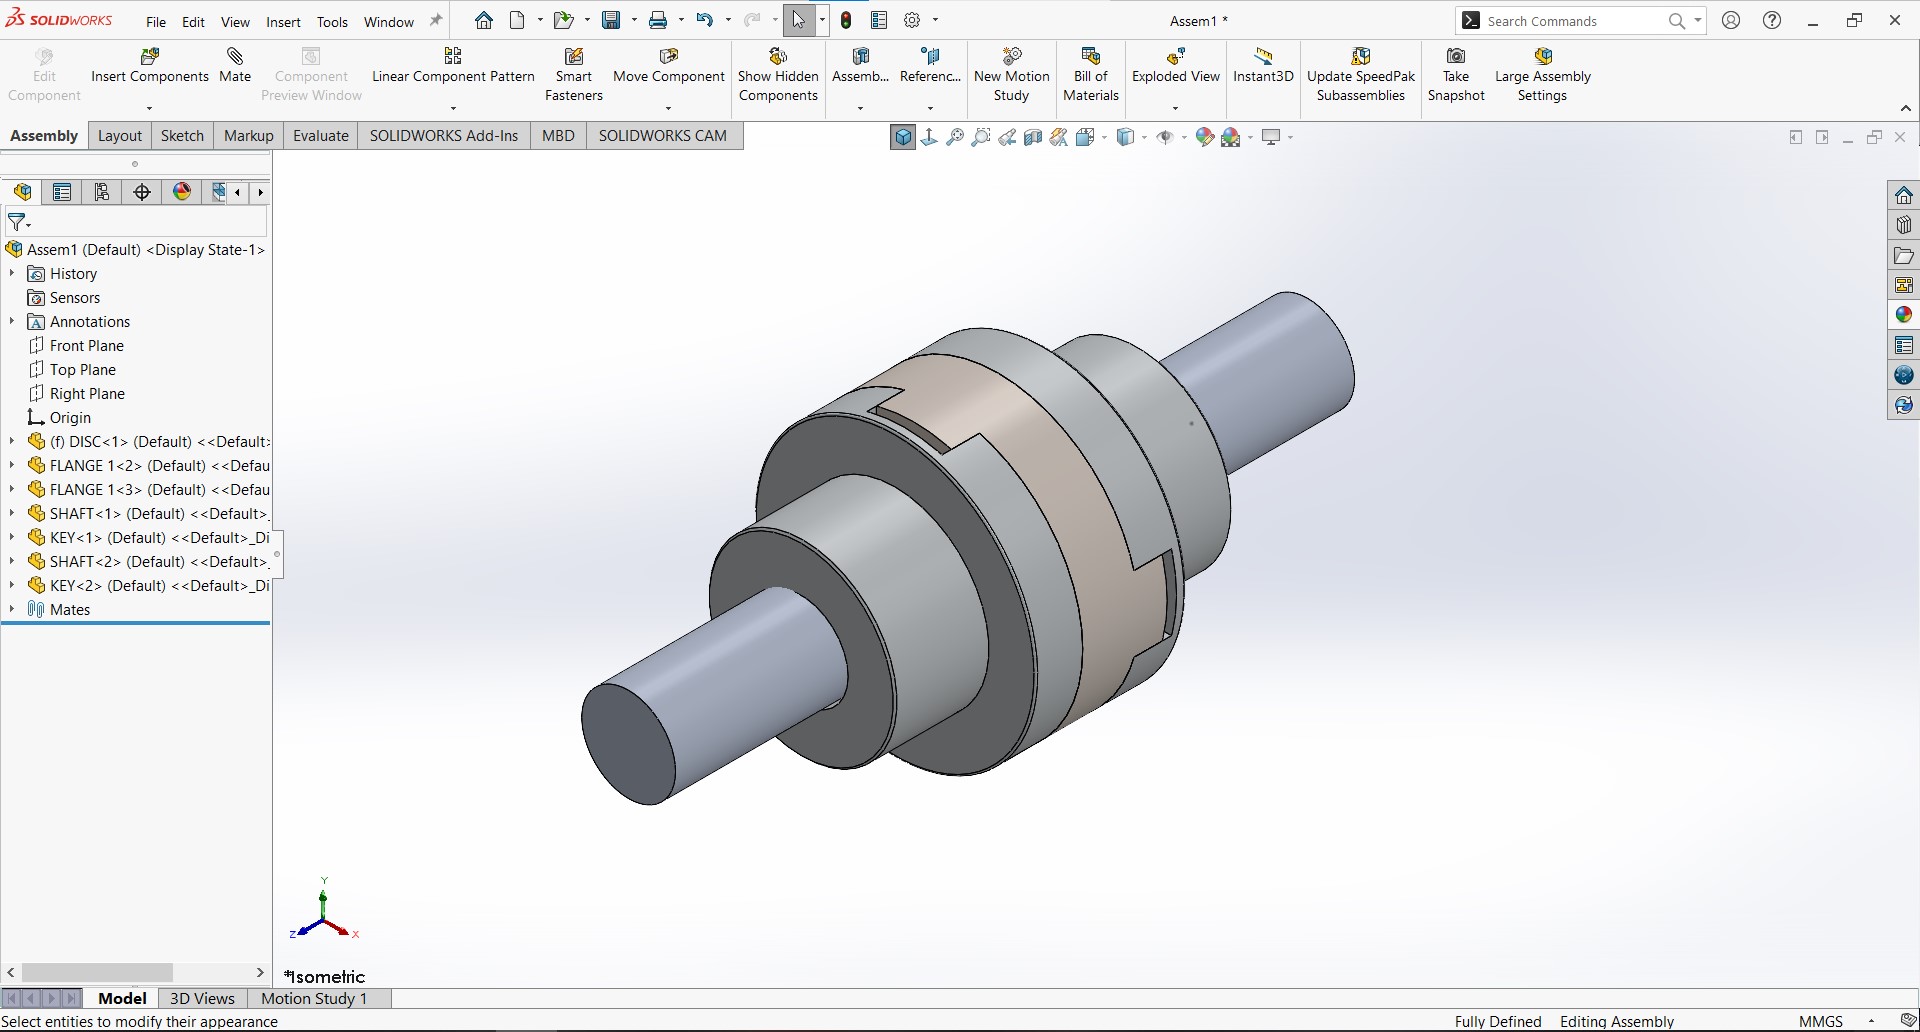Open the File menu
The height and width of the screenshot is (1032, 1920).
pyautogui.click(x=156, y=21)
